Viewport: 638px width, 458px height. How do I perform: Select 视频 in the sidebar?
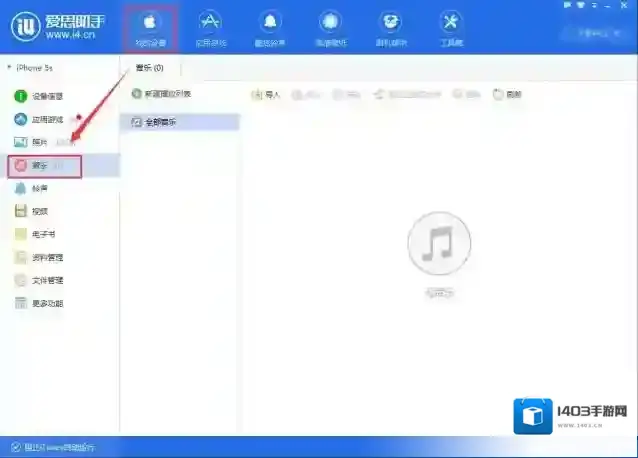point(31,211)
